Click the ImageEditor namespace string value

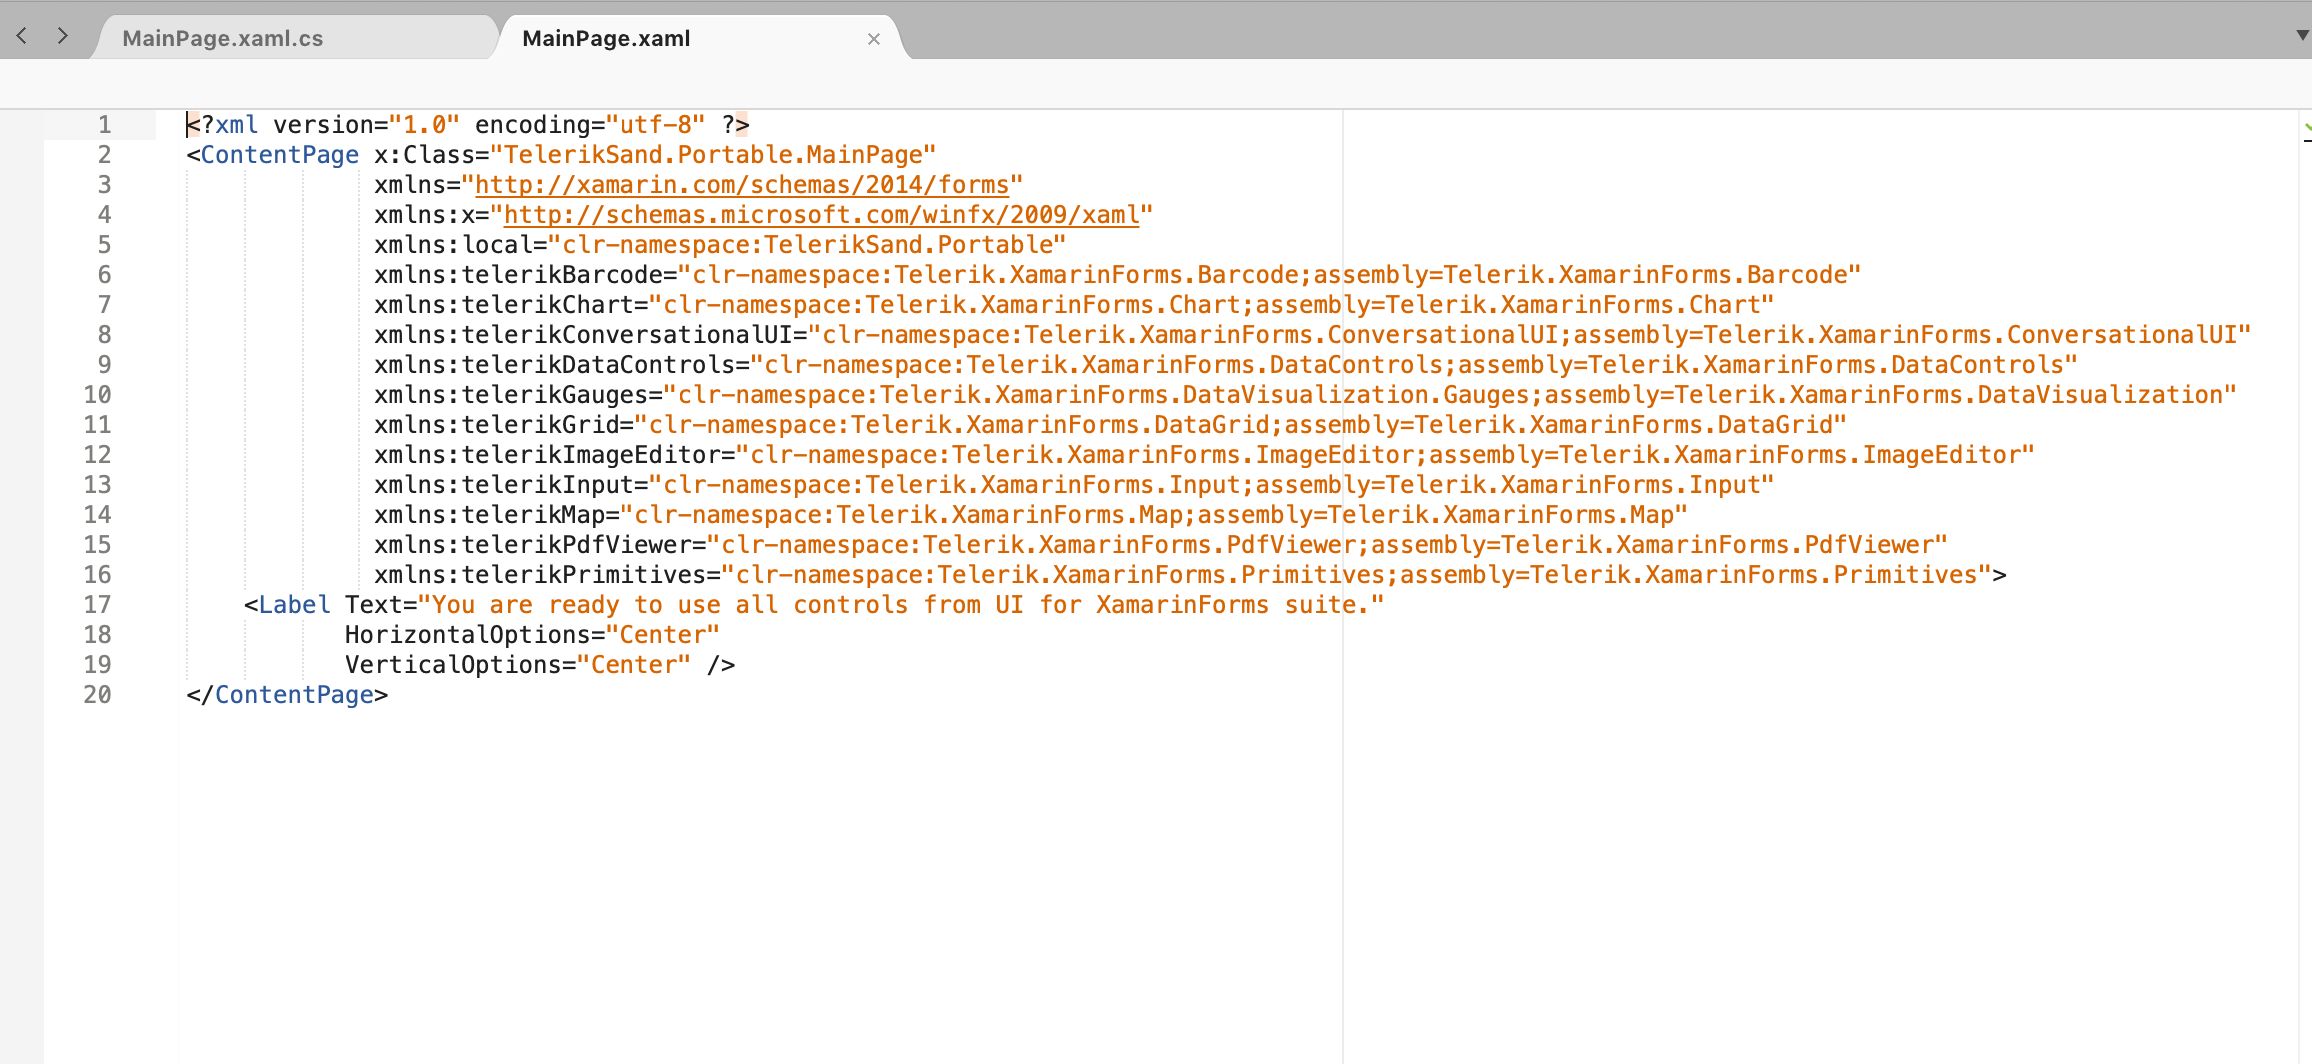point(1385,455)
